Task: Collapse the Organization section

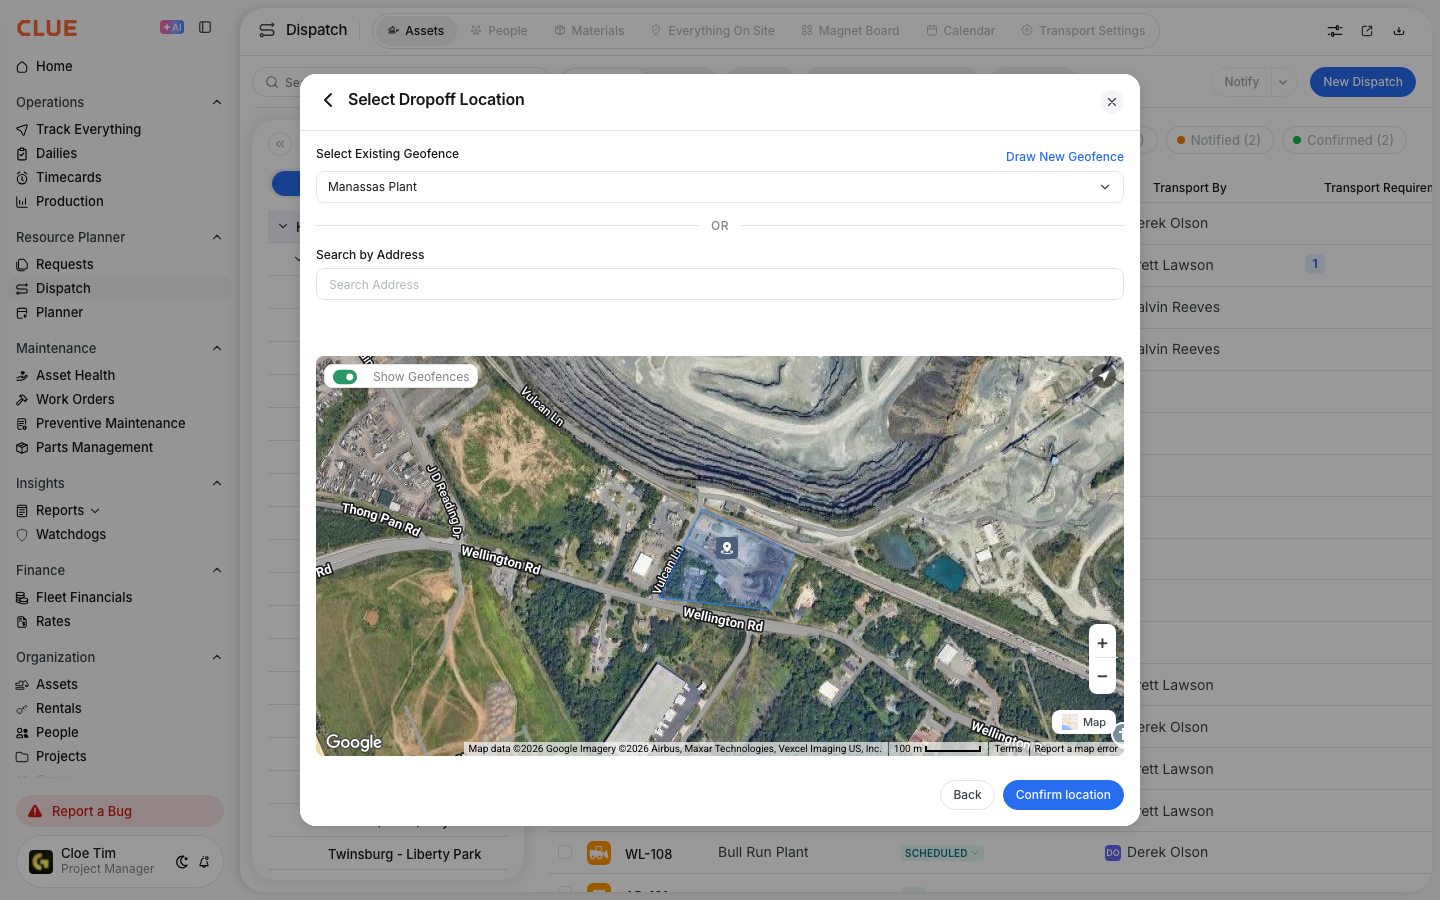Action: tap(217, 657)
